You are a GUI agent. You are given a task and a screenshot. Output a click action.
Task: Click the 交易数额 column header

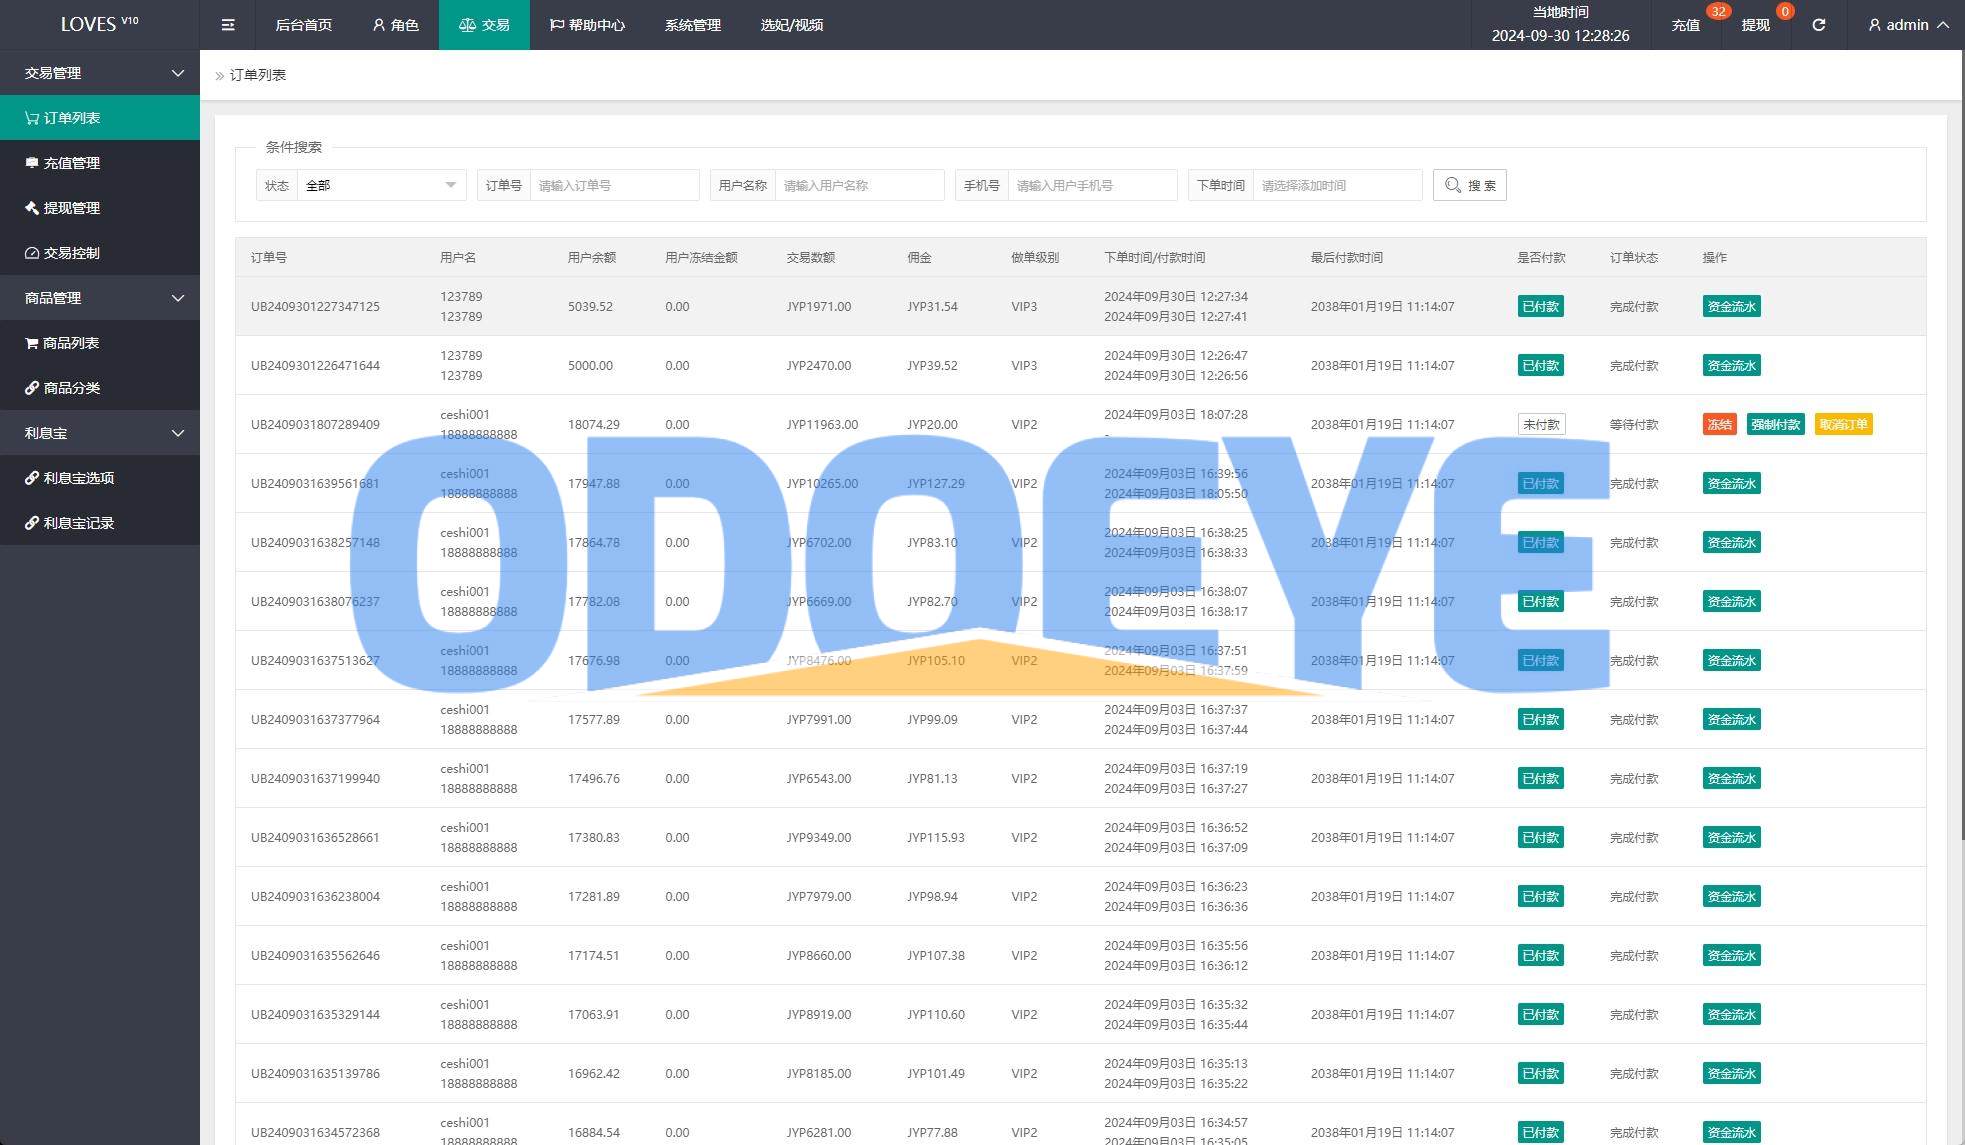[x=811, y=257]
